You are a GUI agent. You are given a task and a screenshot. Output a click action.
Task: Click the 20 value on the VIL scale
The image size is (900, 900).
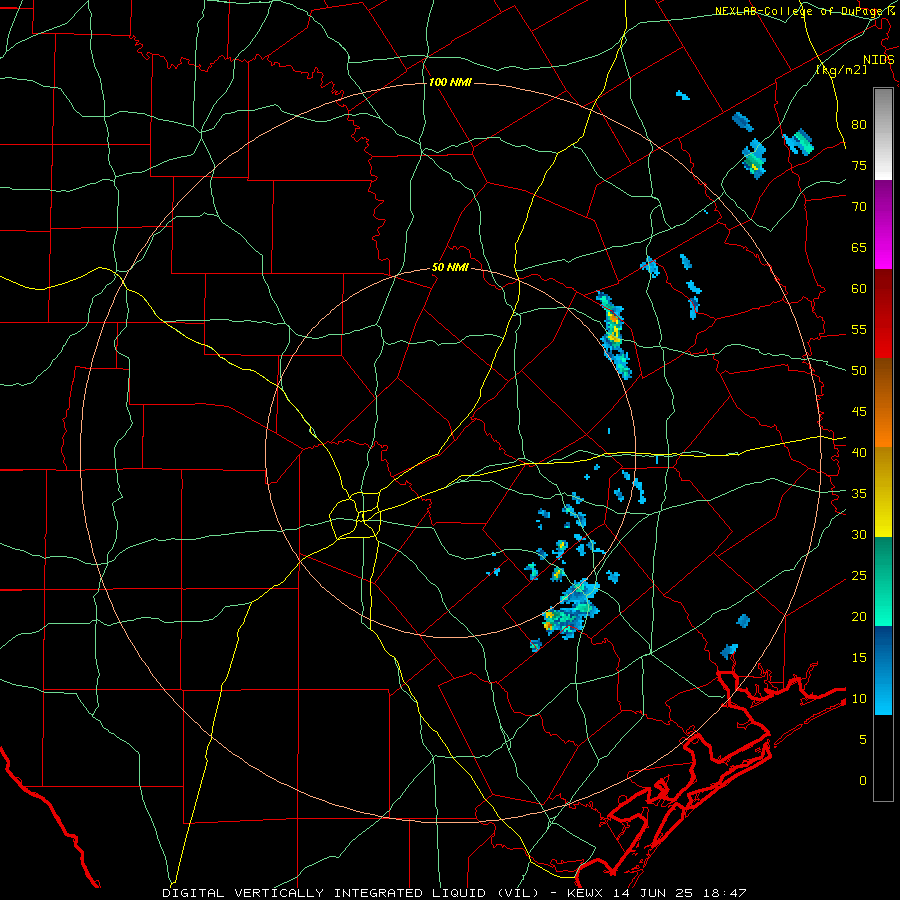(x=859, y=617)
